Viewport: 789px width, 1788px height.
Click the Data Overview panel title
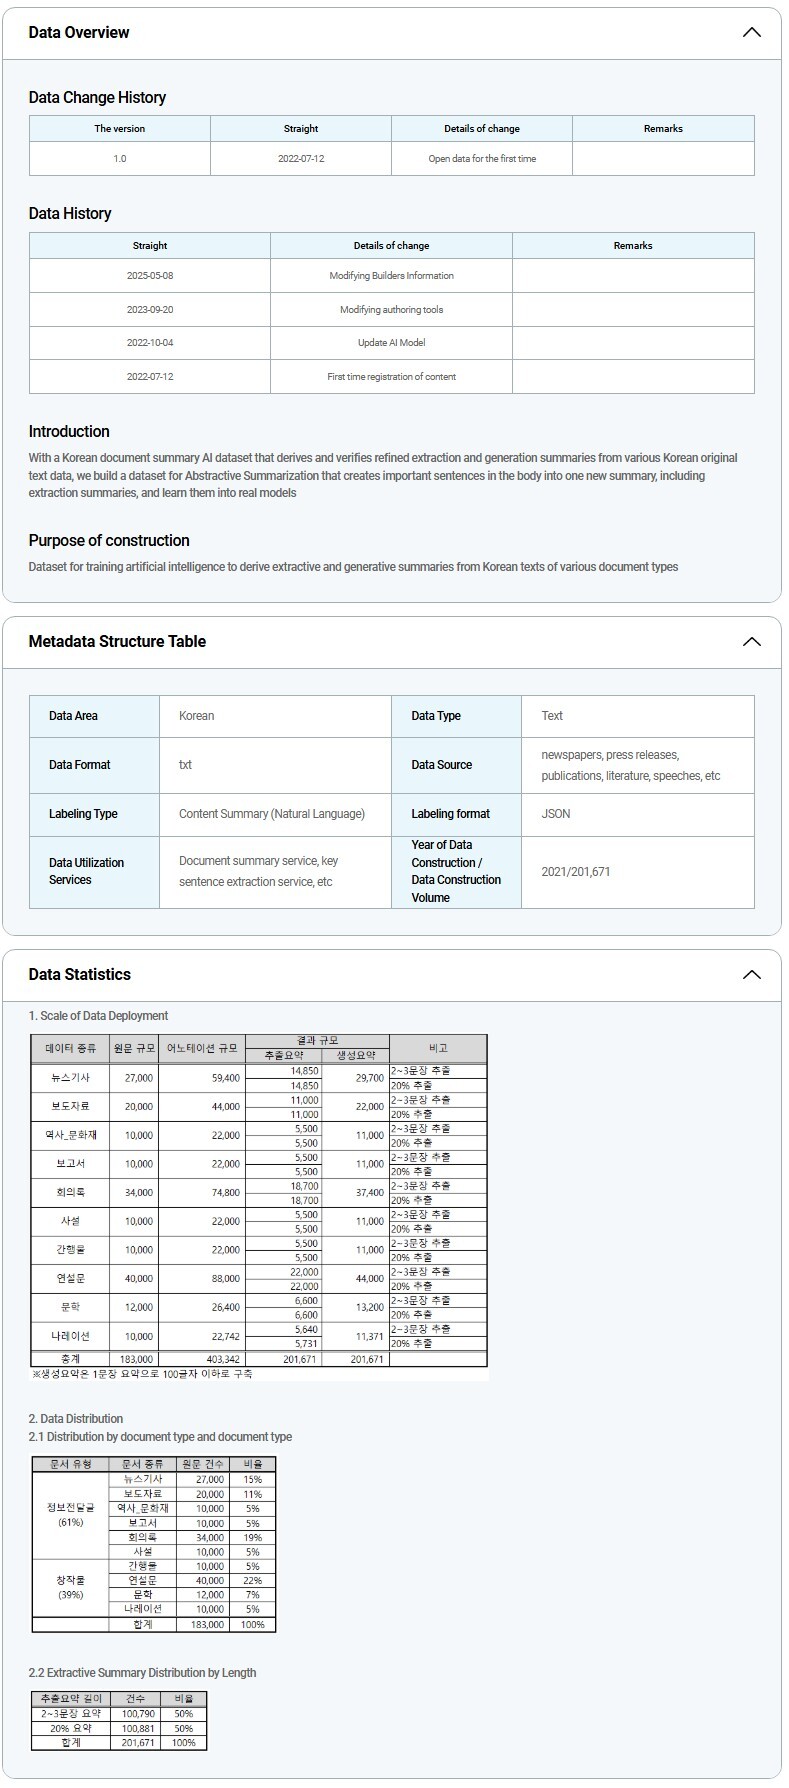pos(79,32)
